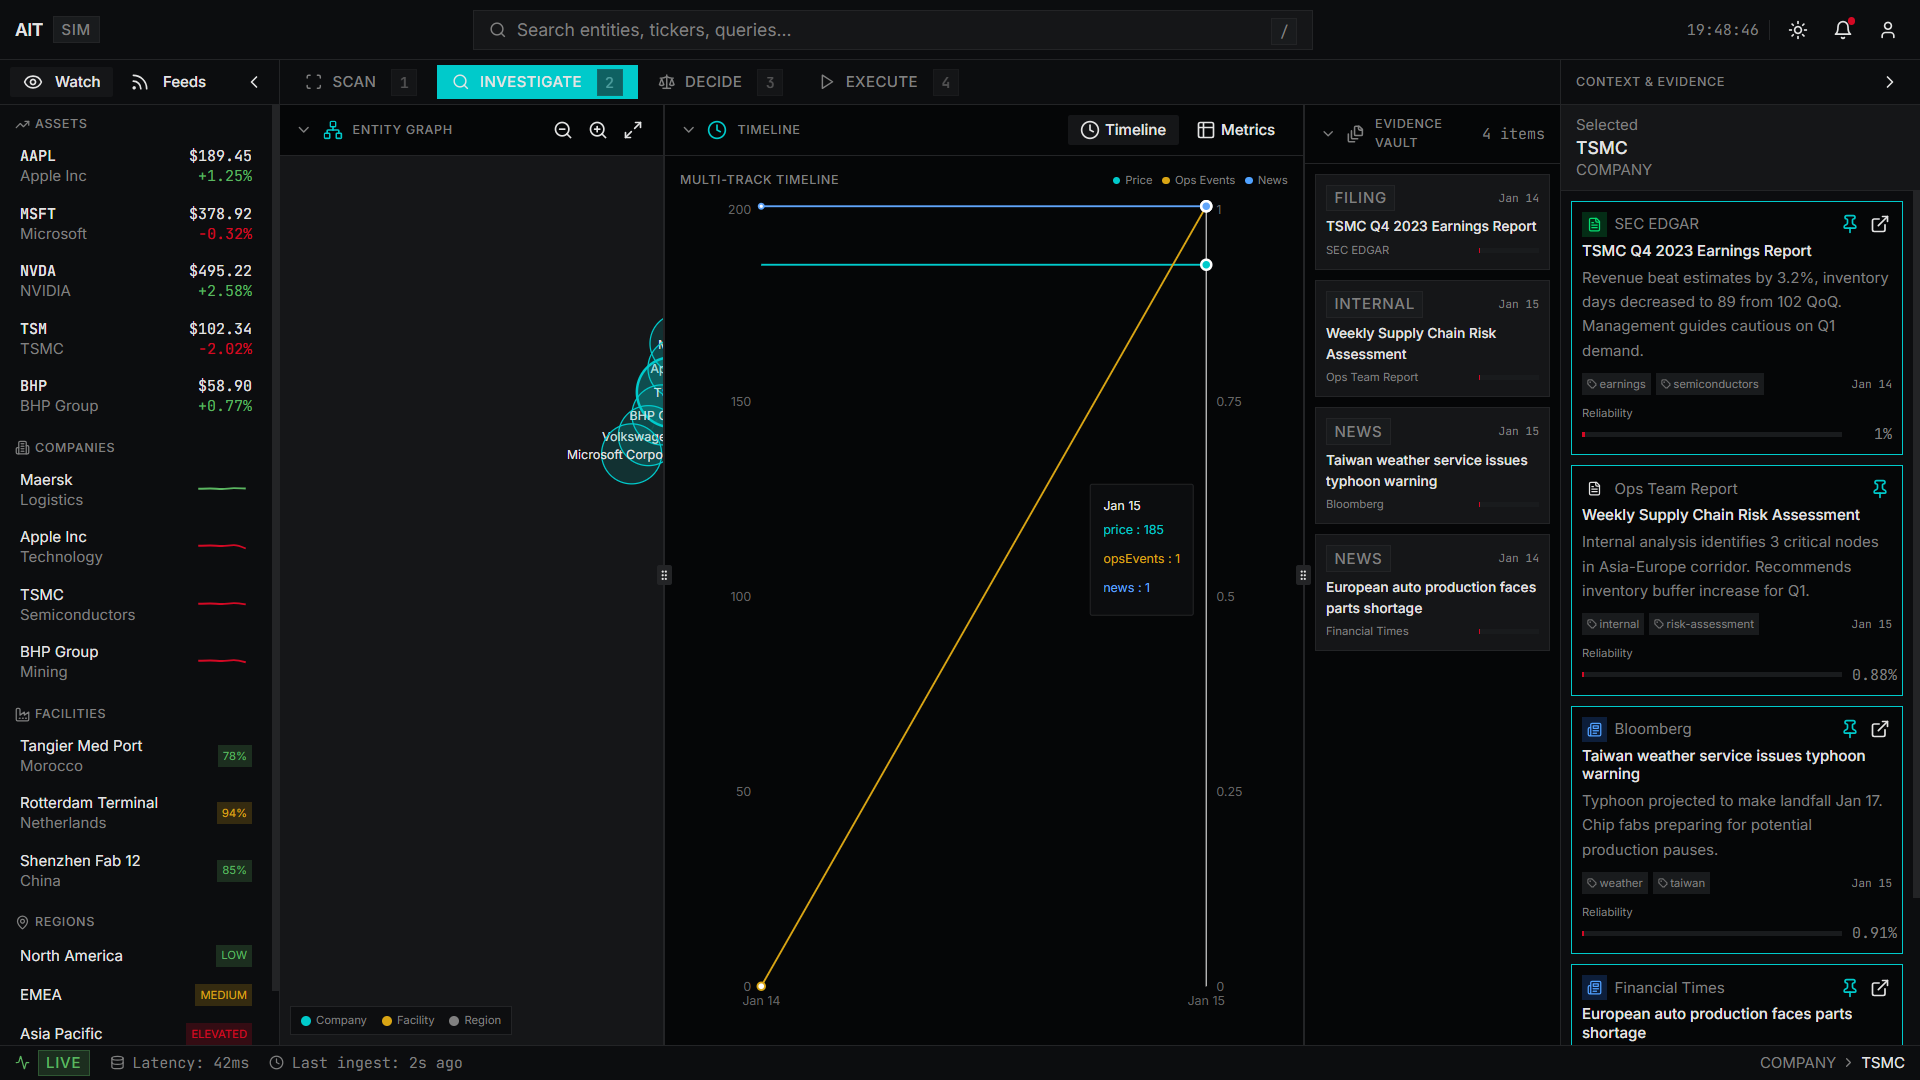Open the Feeds tab
This screenshot has height=1080, width=1920.
point(169,82)
